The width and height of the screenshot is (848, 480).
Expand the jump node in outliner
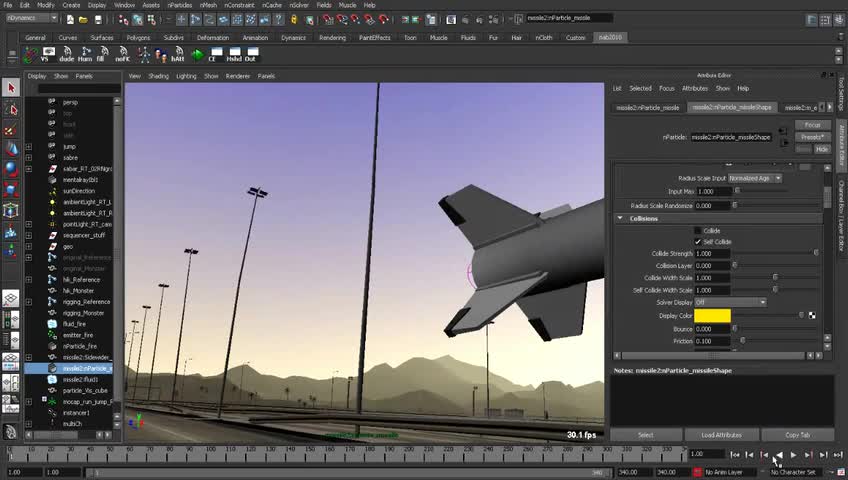point(29,146)
